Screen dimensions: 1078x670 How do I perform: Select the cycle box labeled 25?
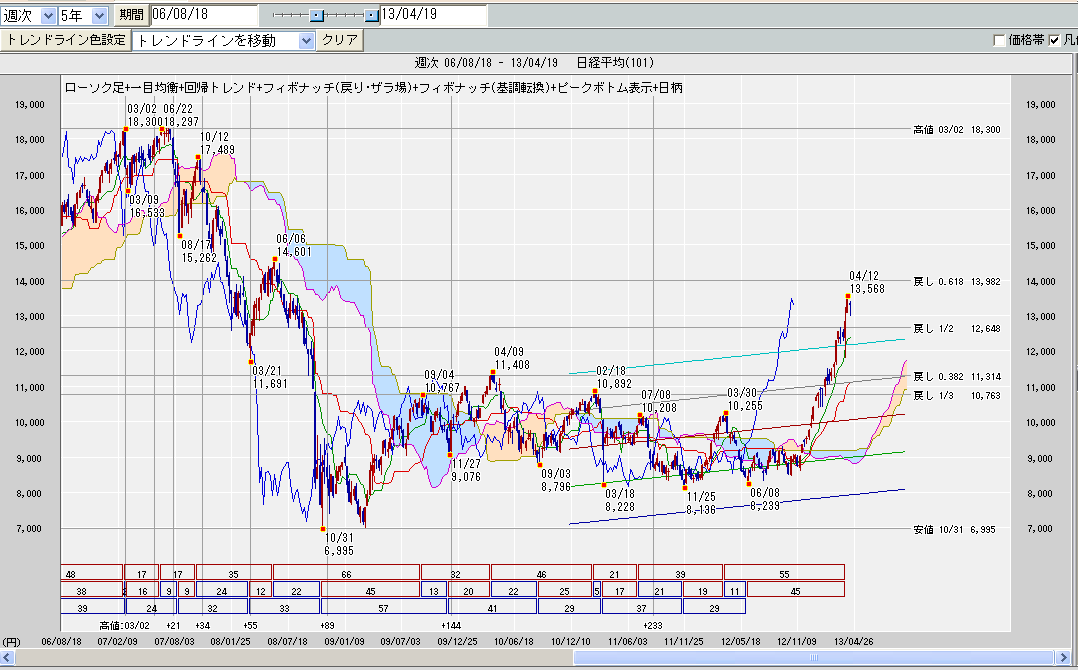(x=564, y=590)
